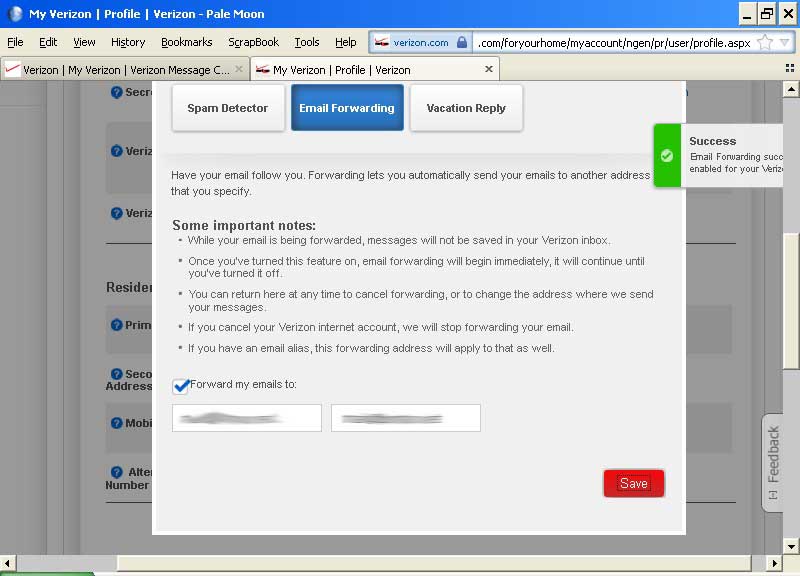Open the Help menu

tap(345, 42)
